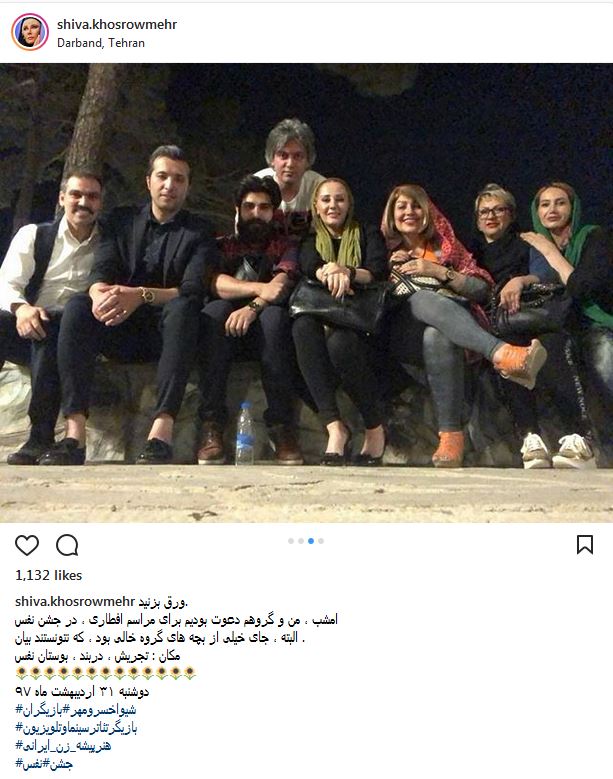Open comments with the speech bubble icon

(67, 545)
